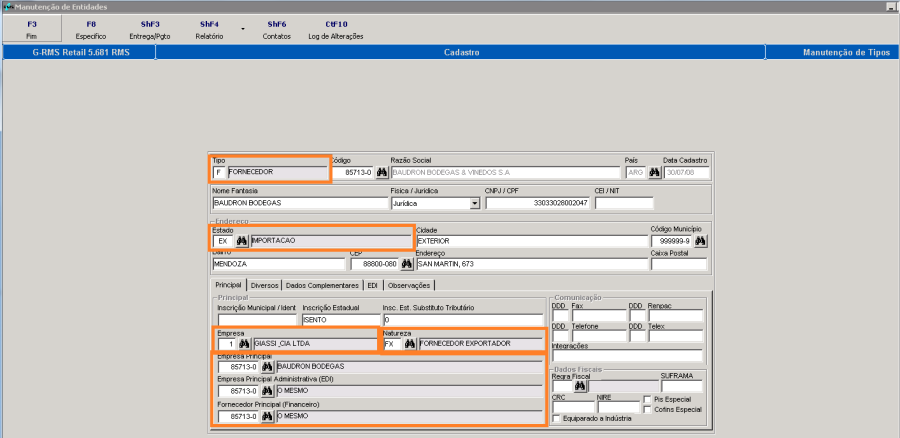Click the Inscrição Municipal / Ident field
This screenshot has height=438, width=900.
pos(257,320)
